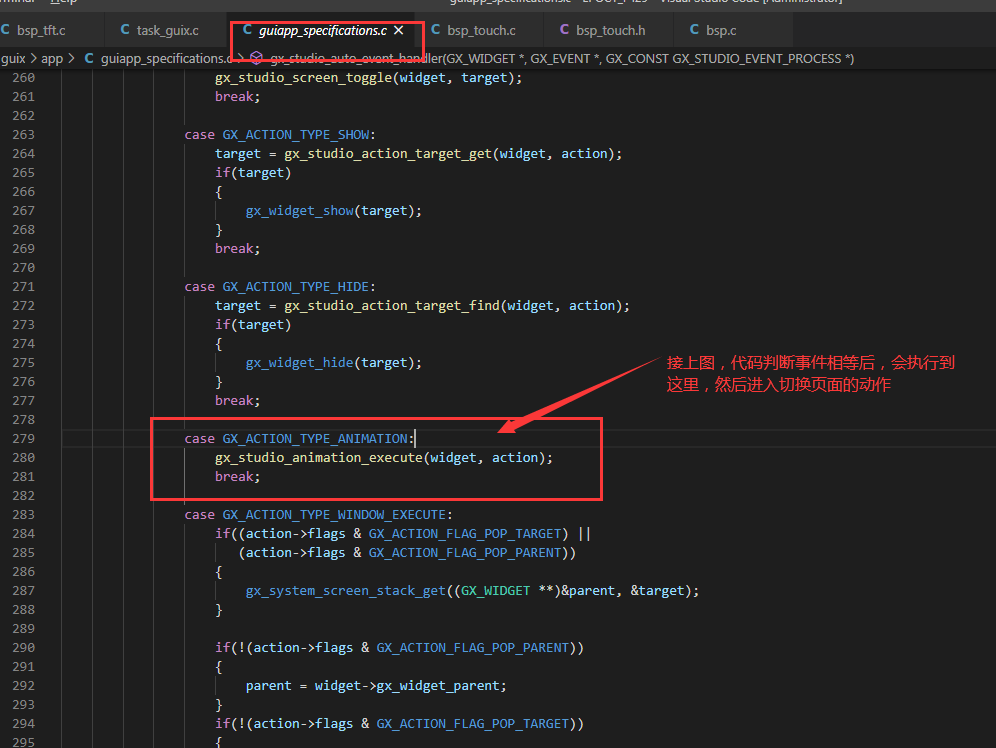
Task: Click 'gx_studio_action_target_get' call
Action: (x=388, y=154)
